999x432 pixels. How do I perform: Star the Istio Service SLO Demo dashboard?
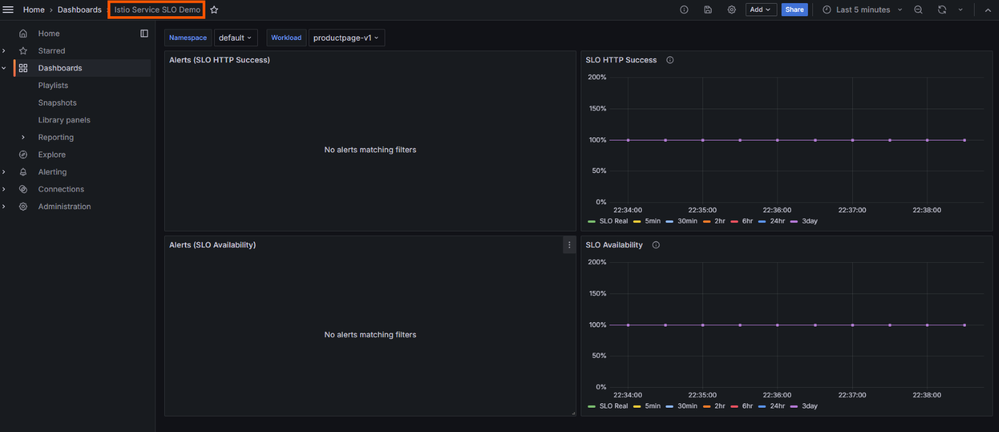pos(214,10)
